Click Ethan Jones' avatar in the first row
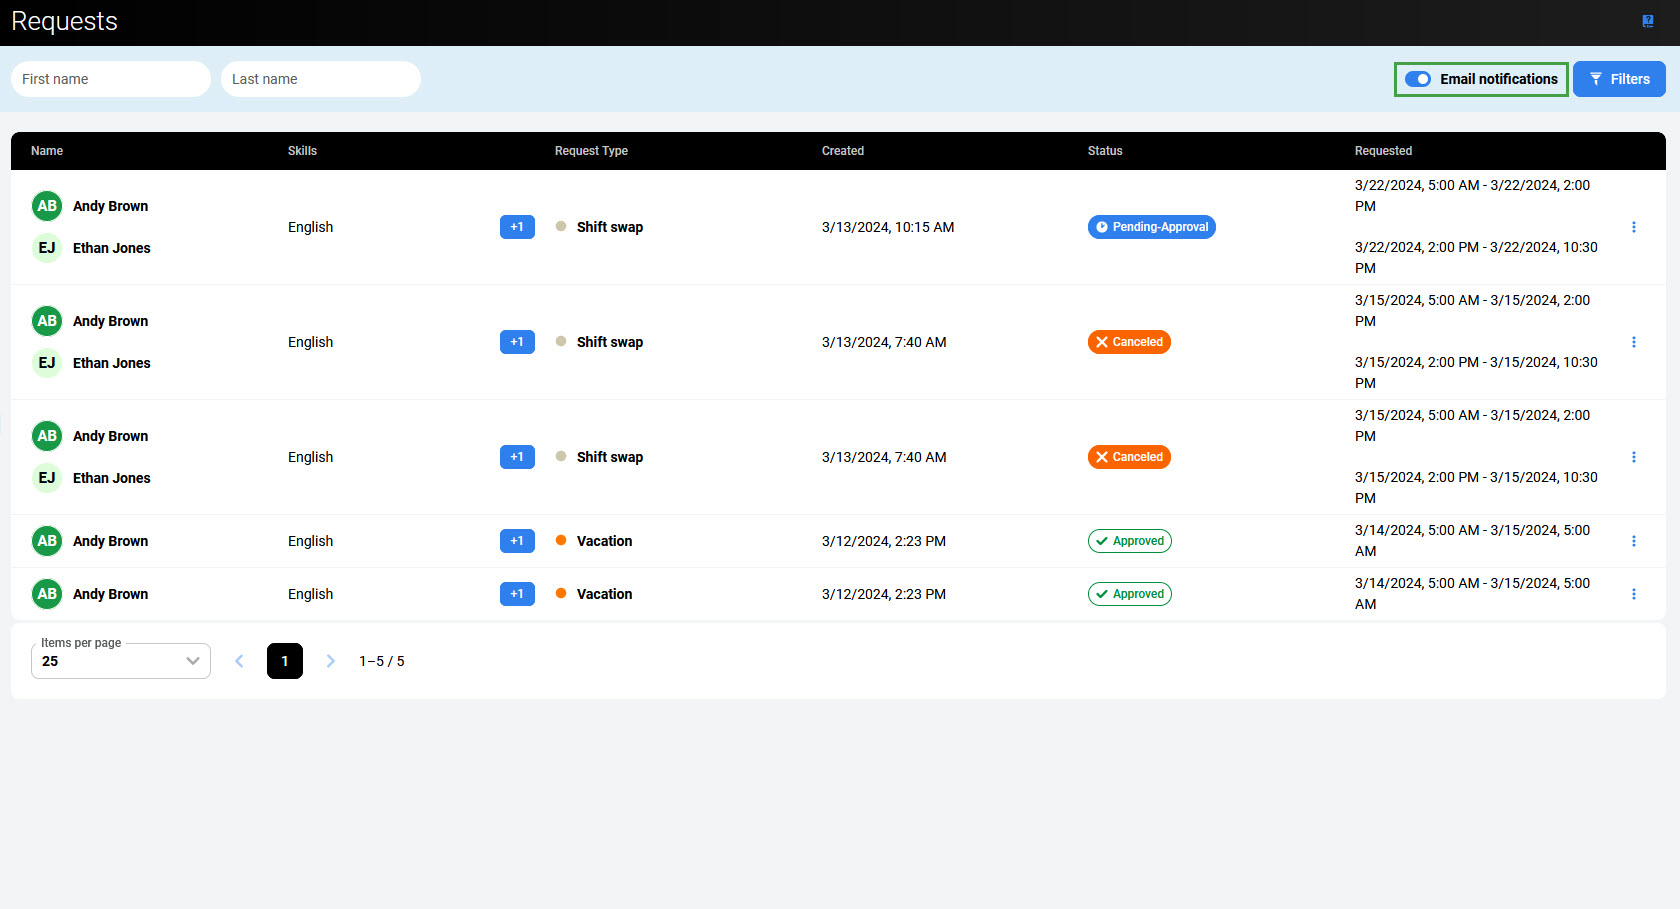The height and width of the screenshot is (909, 1680). coord(47,248)
